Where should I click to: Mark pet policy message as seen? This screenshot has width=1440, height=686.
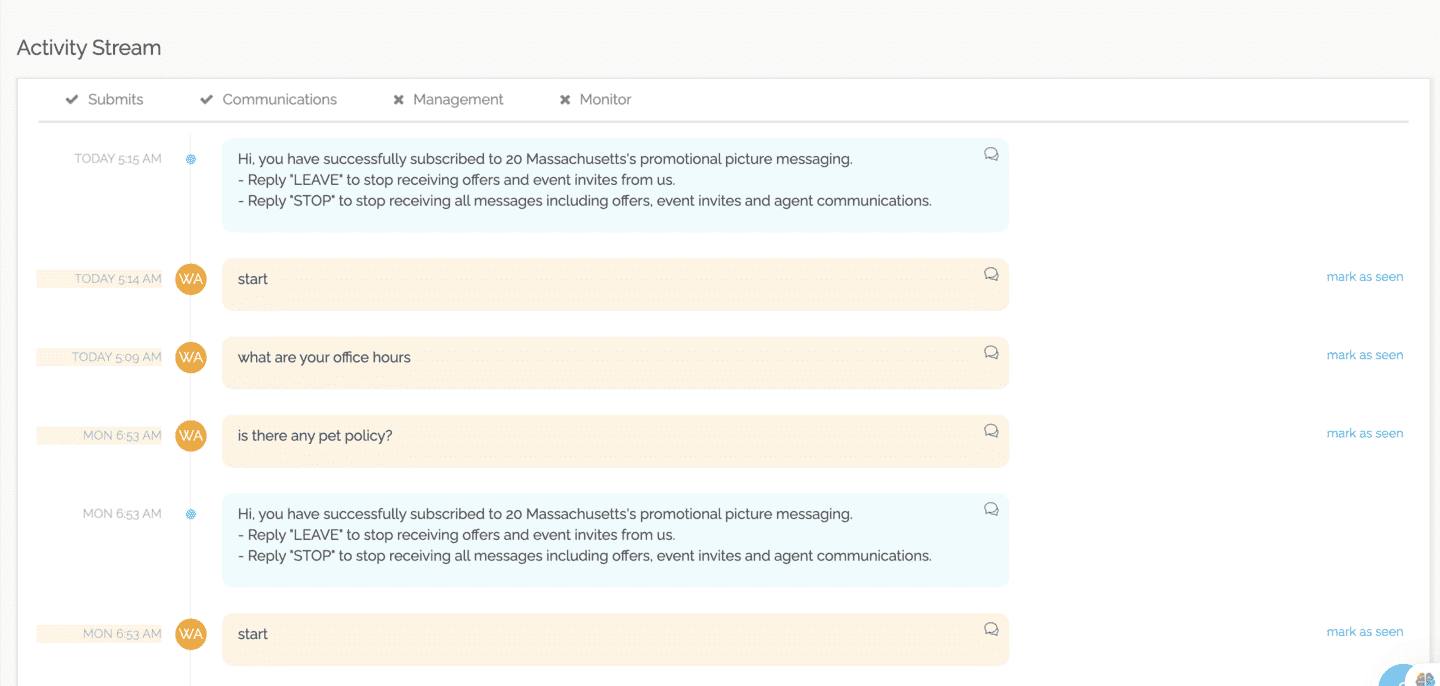tap(1364, 433)
